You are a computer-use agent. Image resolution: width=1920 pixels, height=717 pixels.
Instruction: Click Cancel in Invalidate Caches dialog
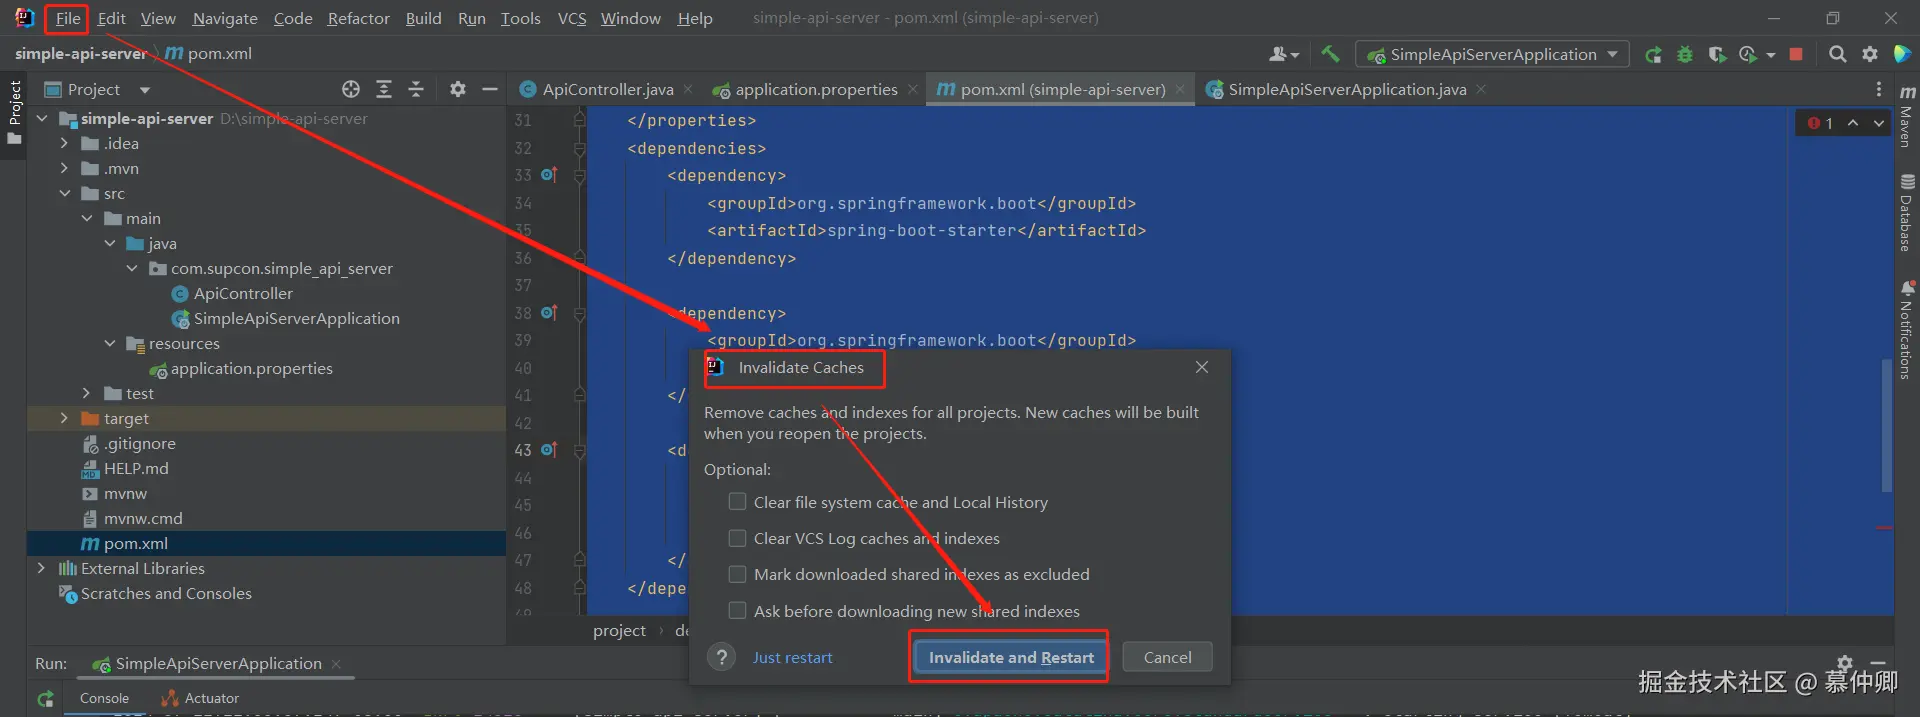pos(1167,657)
